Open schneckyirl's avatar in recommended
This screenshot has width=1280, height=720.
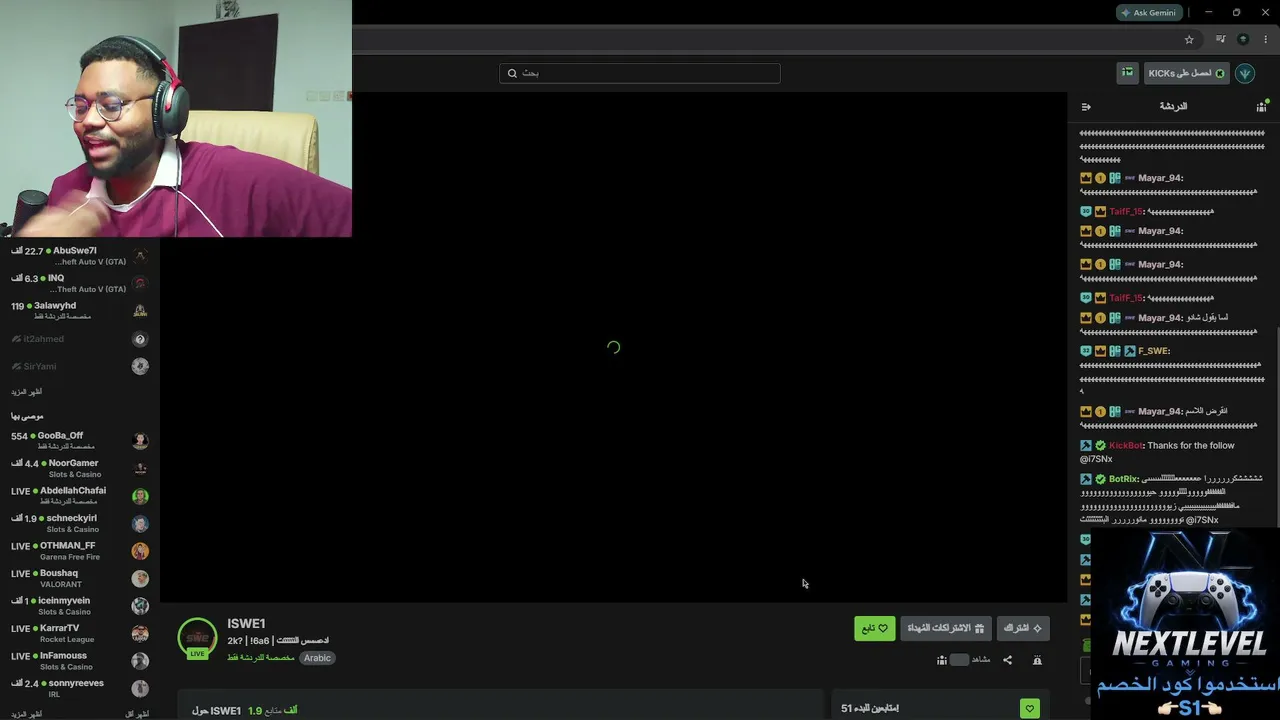[x=140, y=523]
